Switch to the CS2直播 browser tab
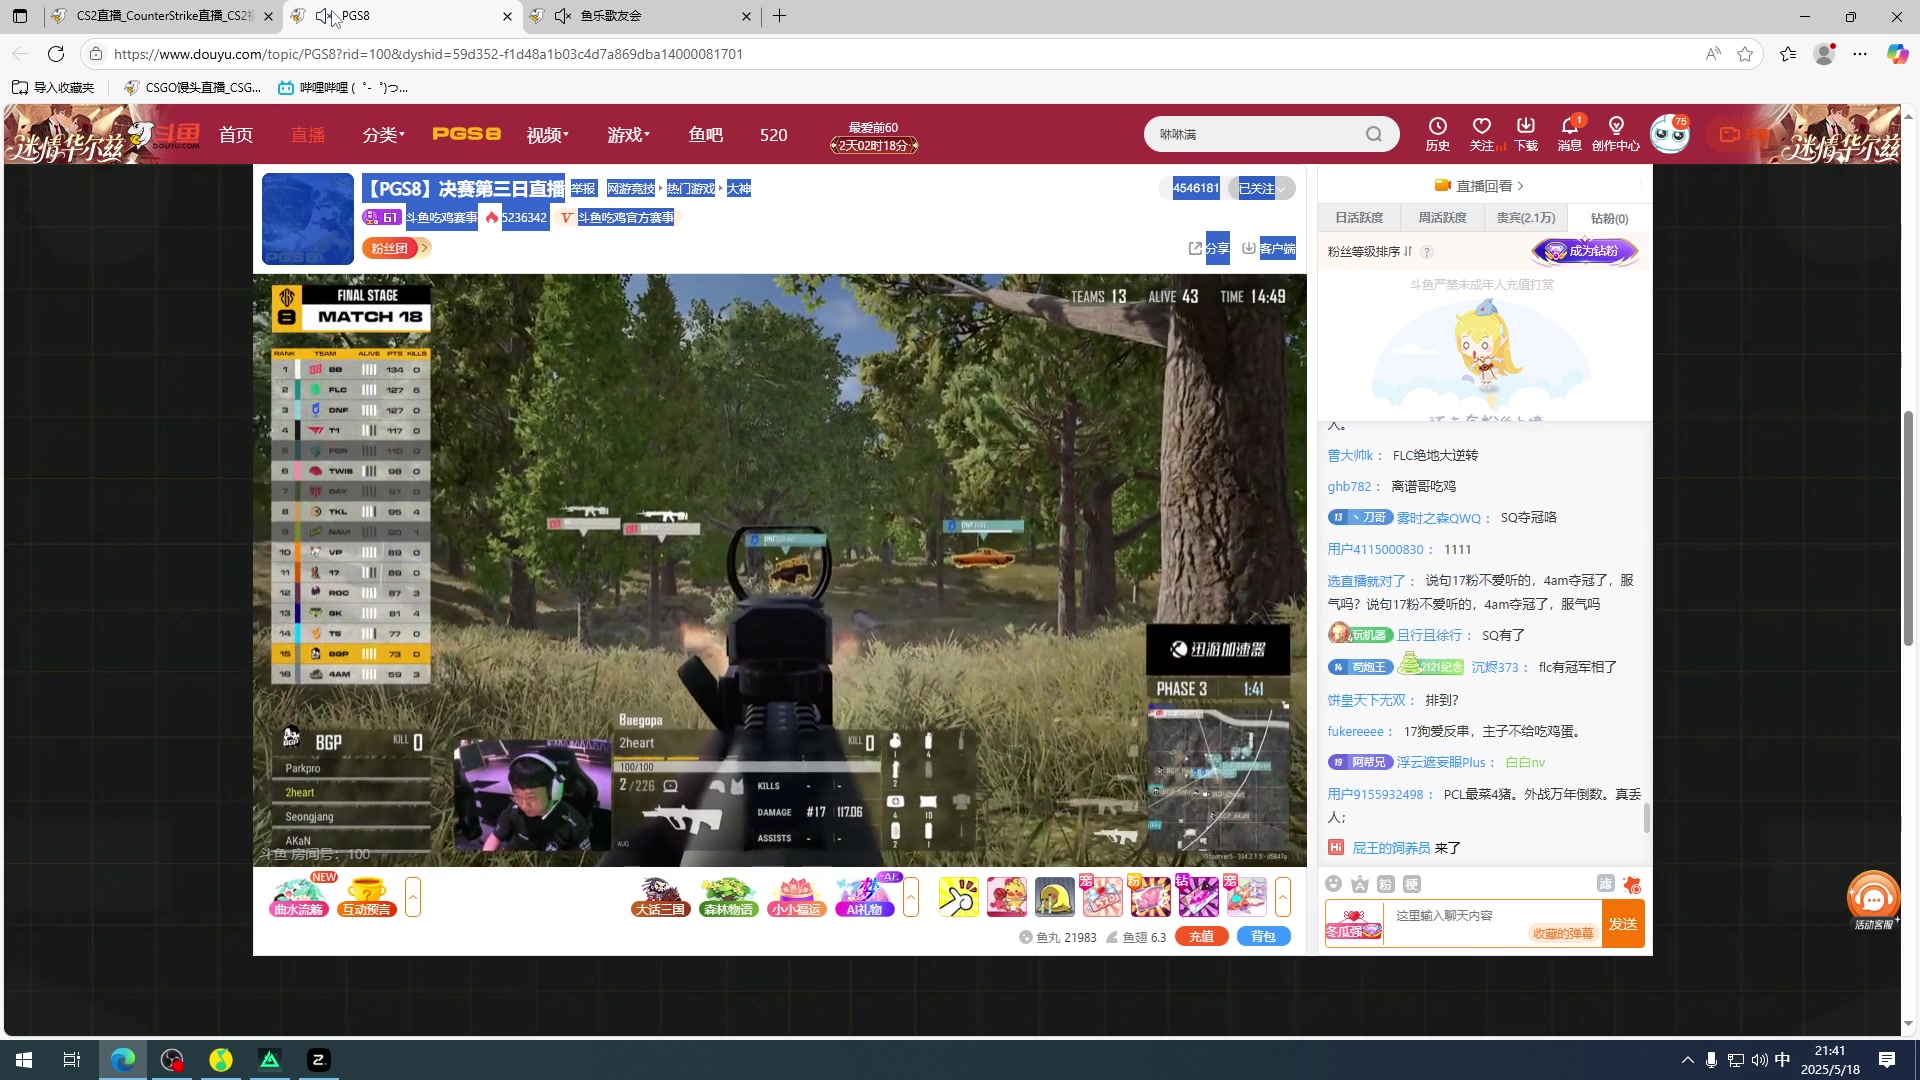1920x1080 pixels. pyautogui.click(x=164, y=16)
